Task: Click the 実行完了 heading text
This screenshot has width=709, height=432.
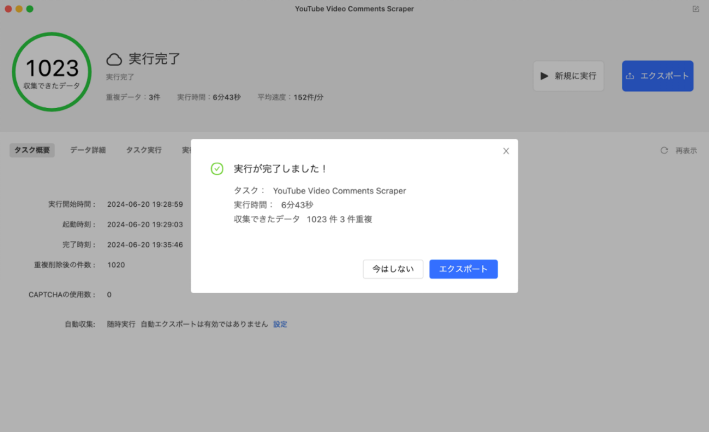Action: point(154,59)
